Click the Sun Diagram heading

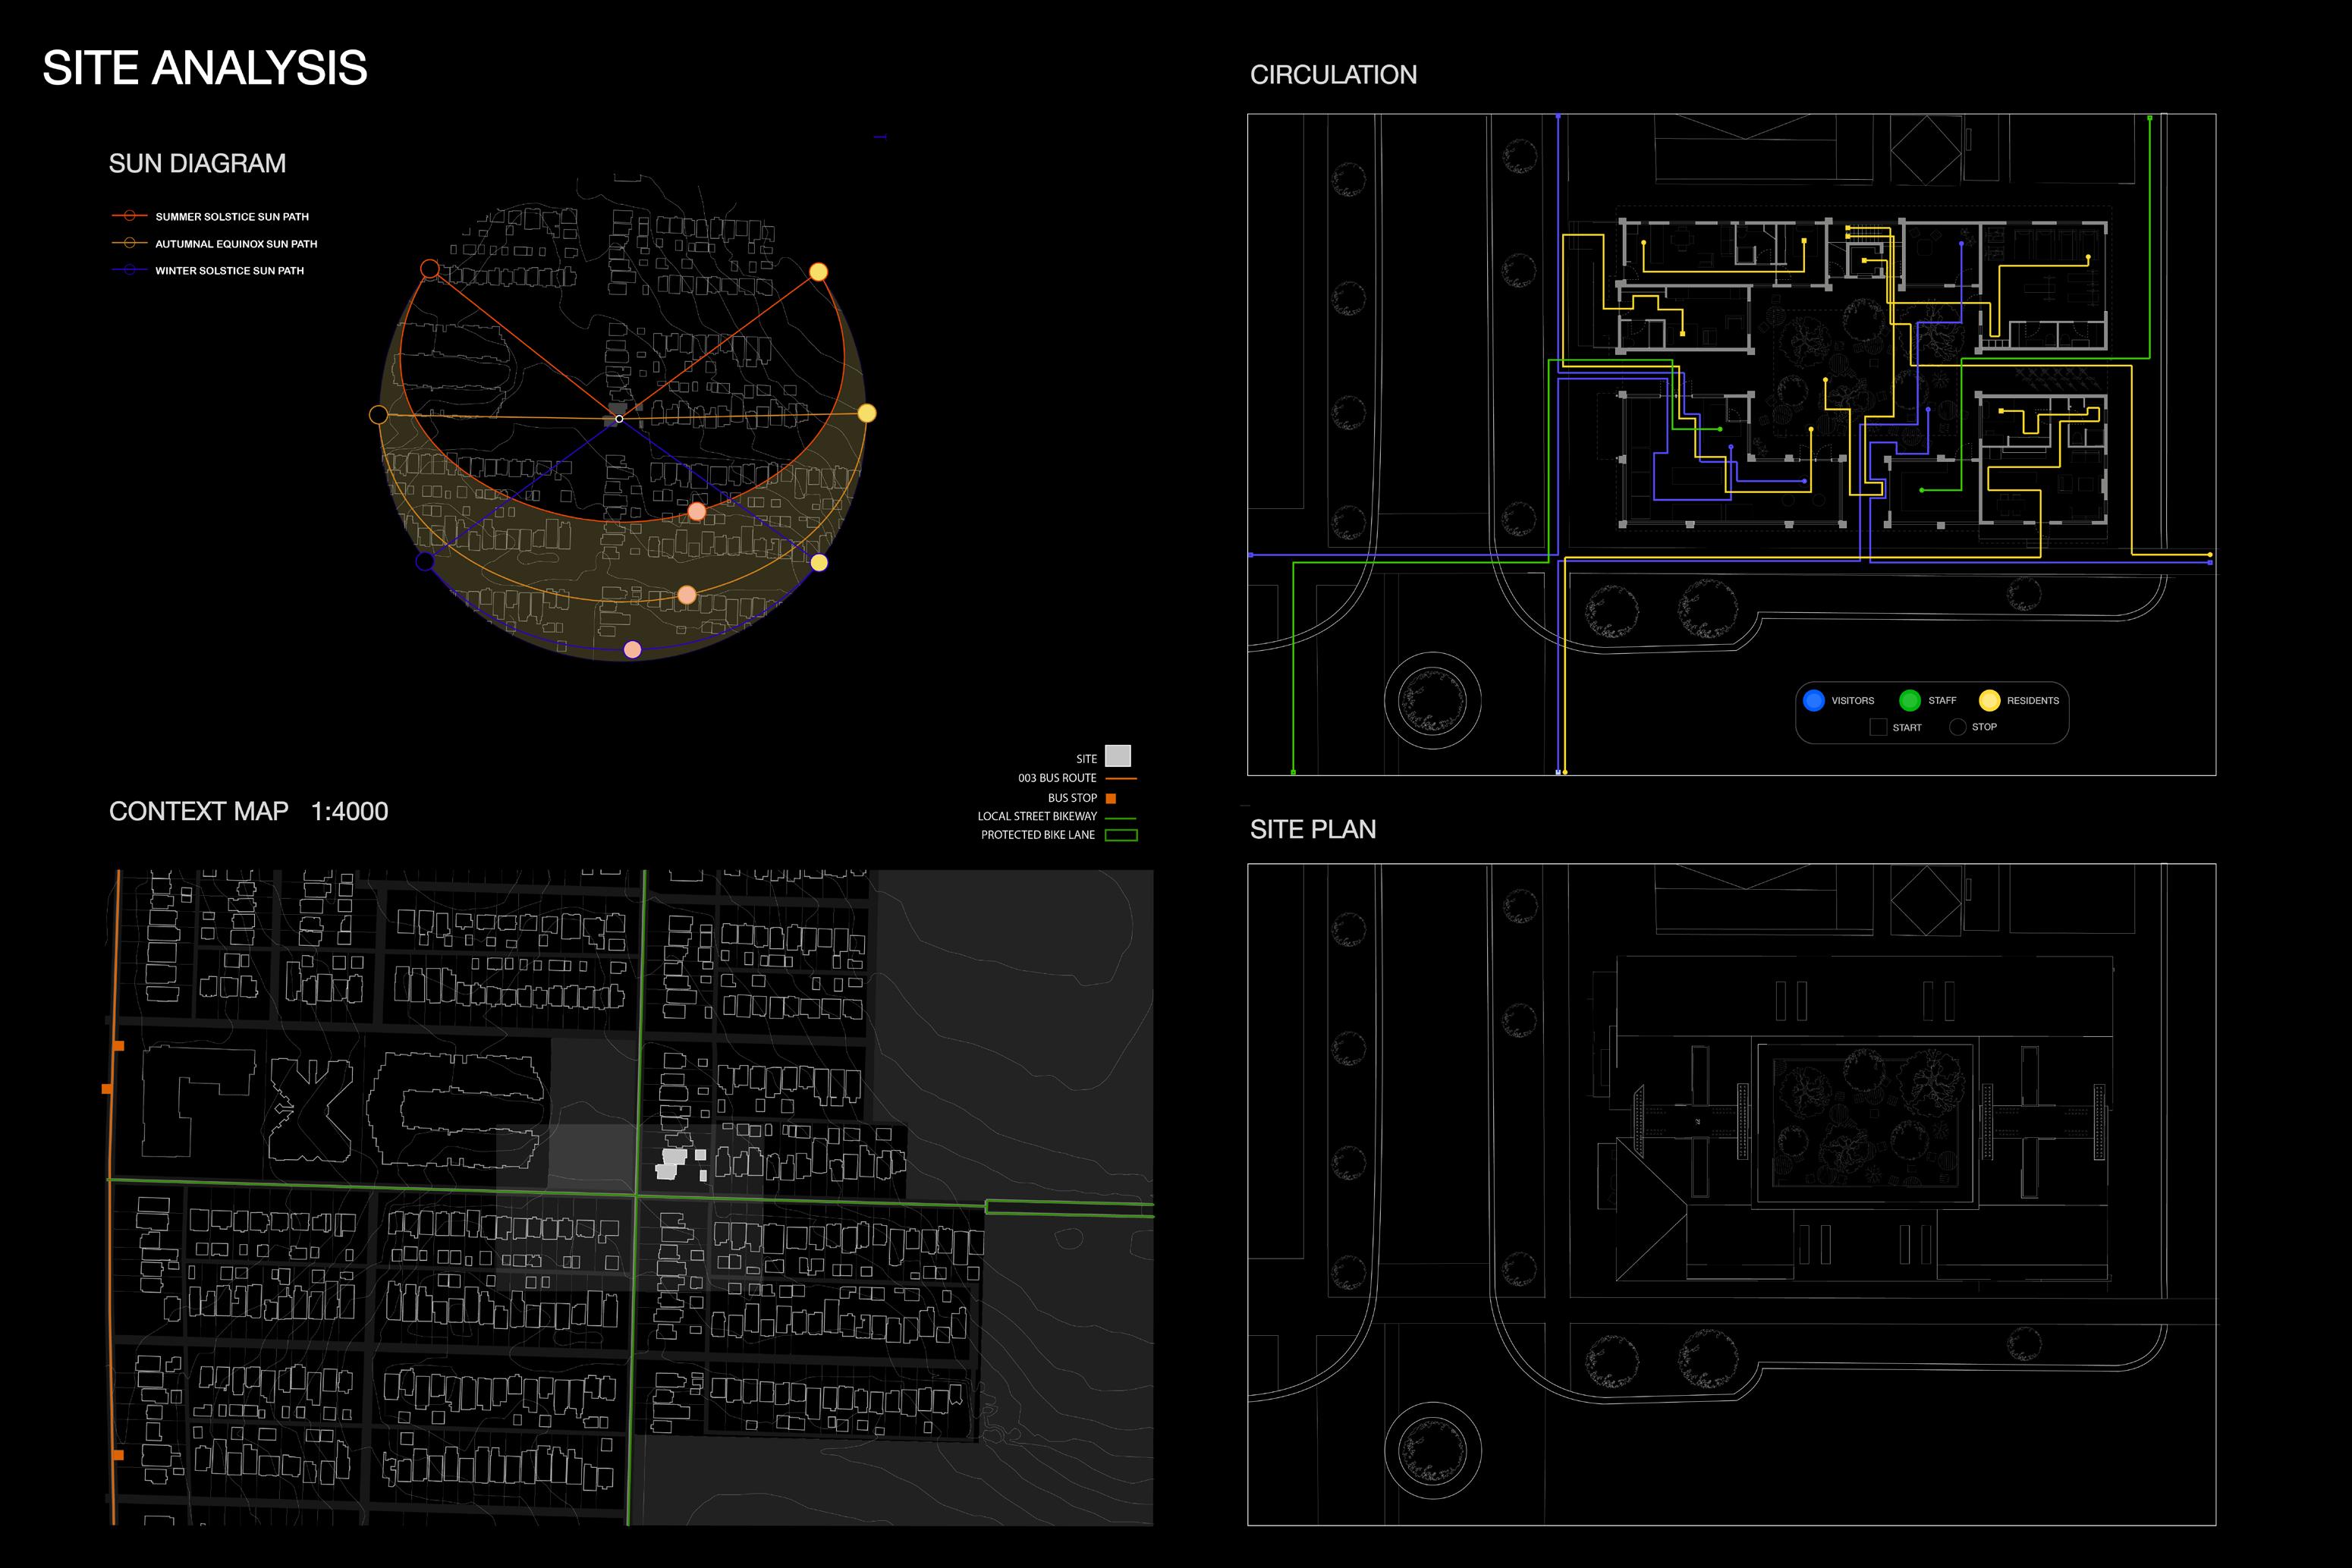tap(197, 163)
